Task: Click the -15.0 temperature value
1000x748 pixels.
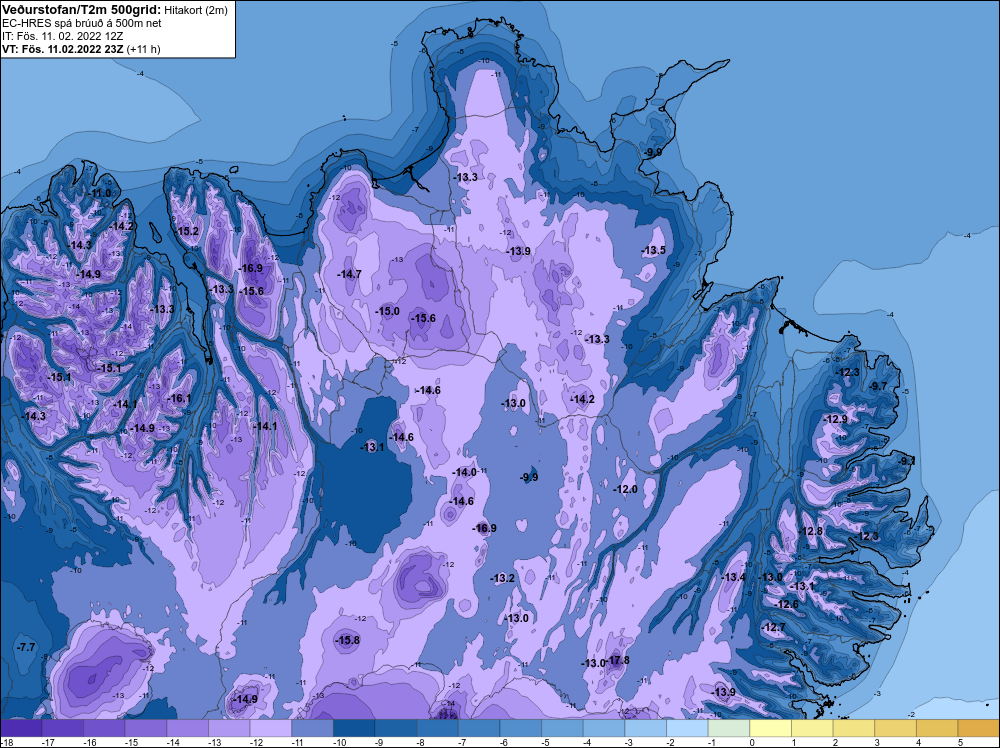Action: (x=387, y=311)
